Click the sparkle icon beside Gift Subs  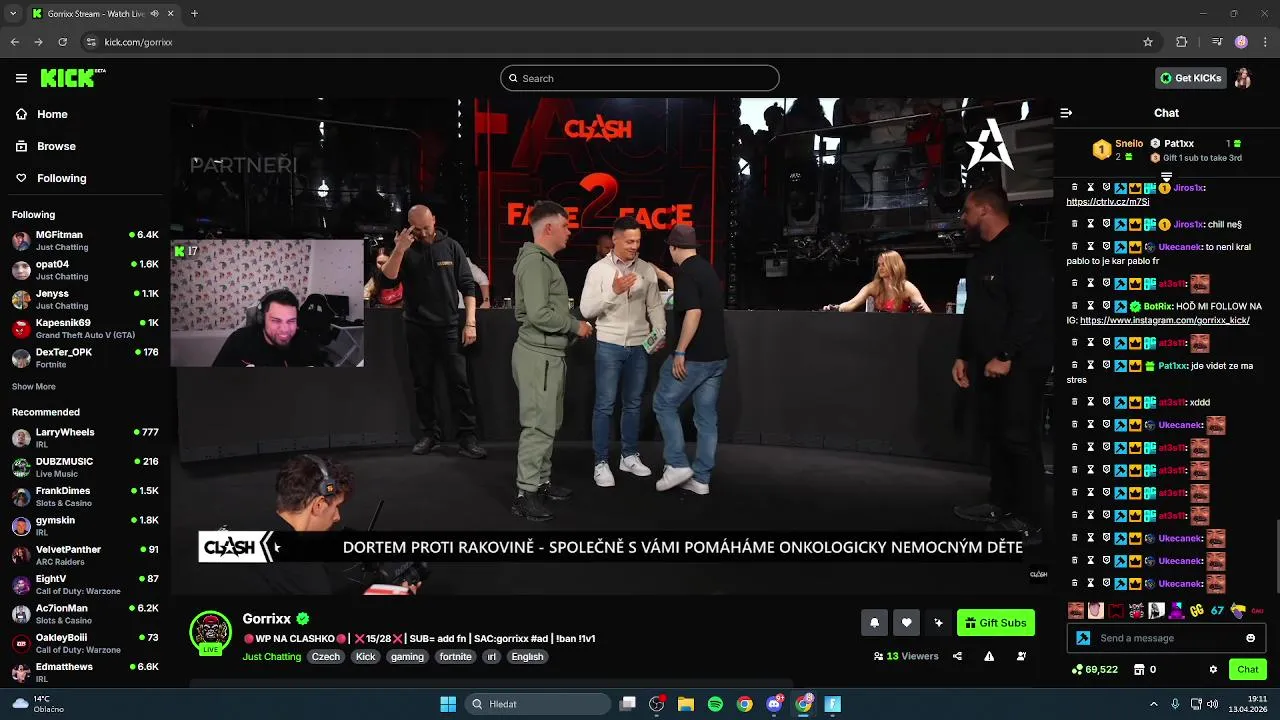coord(938,623)
